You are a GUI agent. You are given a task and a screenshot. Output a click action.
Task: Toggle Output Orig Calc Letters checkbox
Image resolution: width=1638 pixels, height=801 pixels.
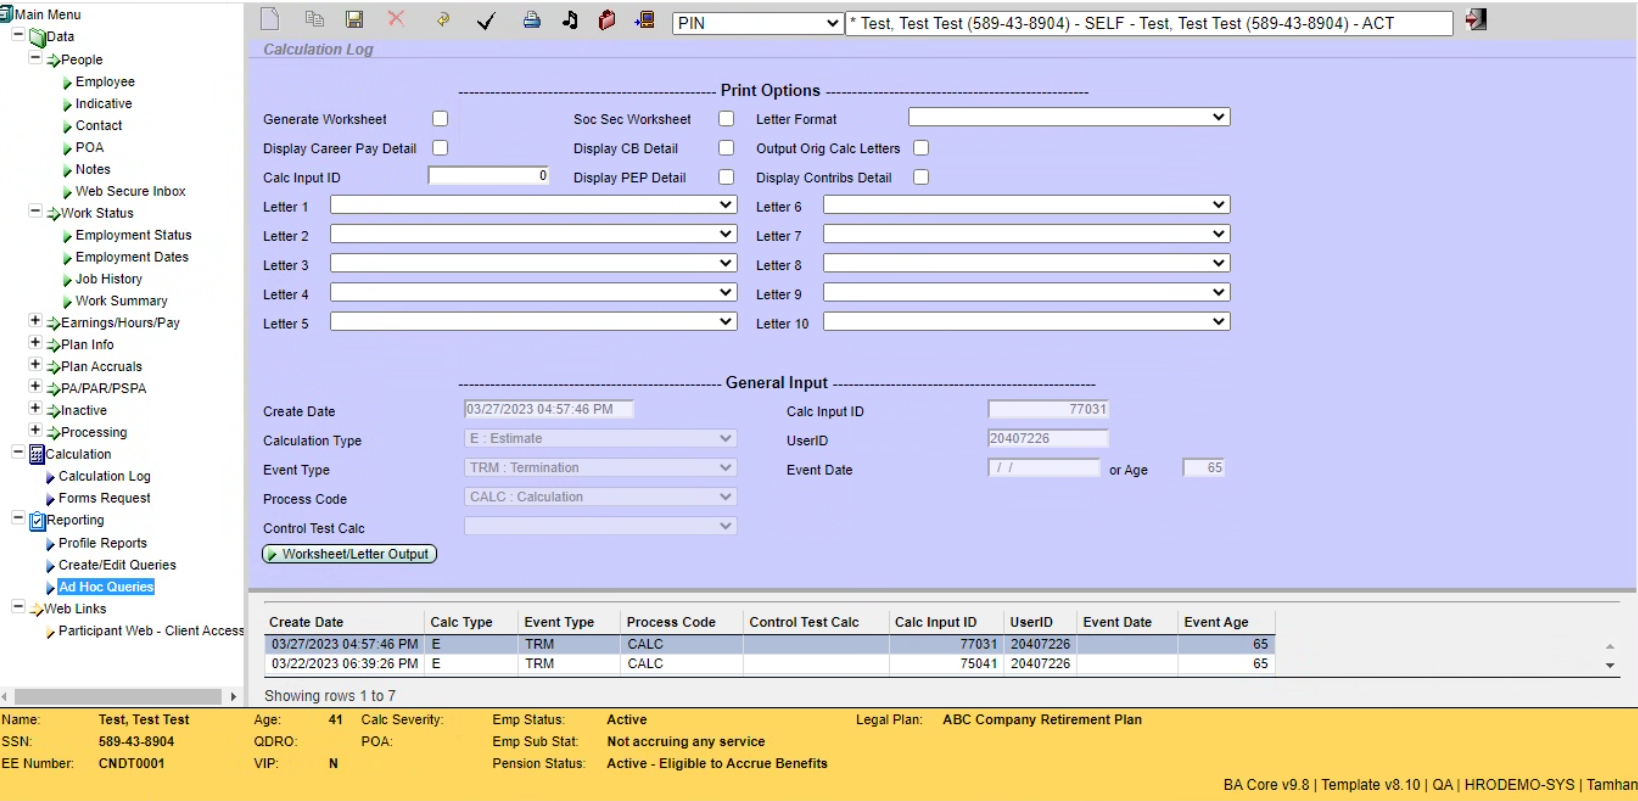click(921, 148)
